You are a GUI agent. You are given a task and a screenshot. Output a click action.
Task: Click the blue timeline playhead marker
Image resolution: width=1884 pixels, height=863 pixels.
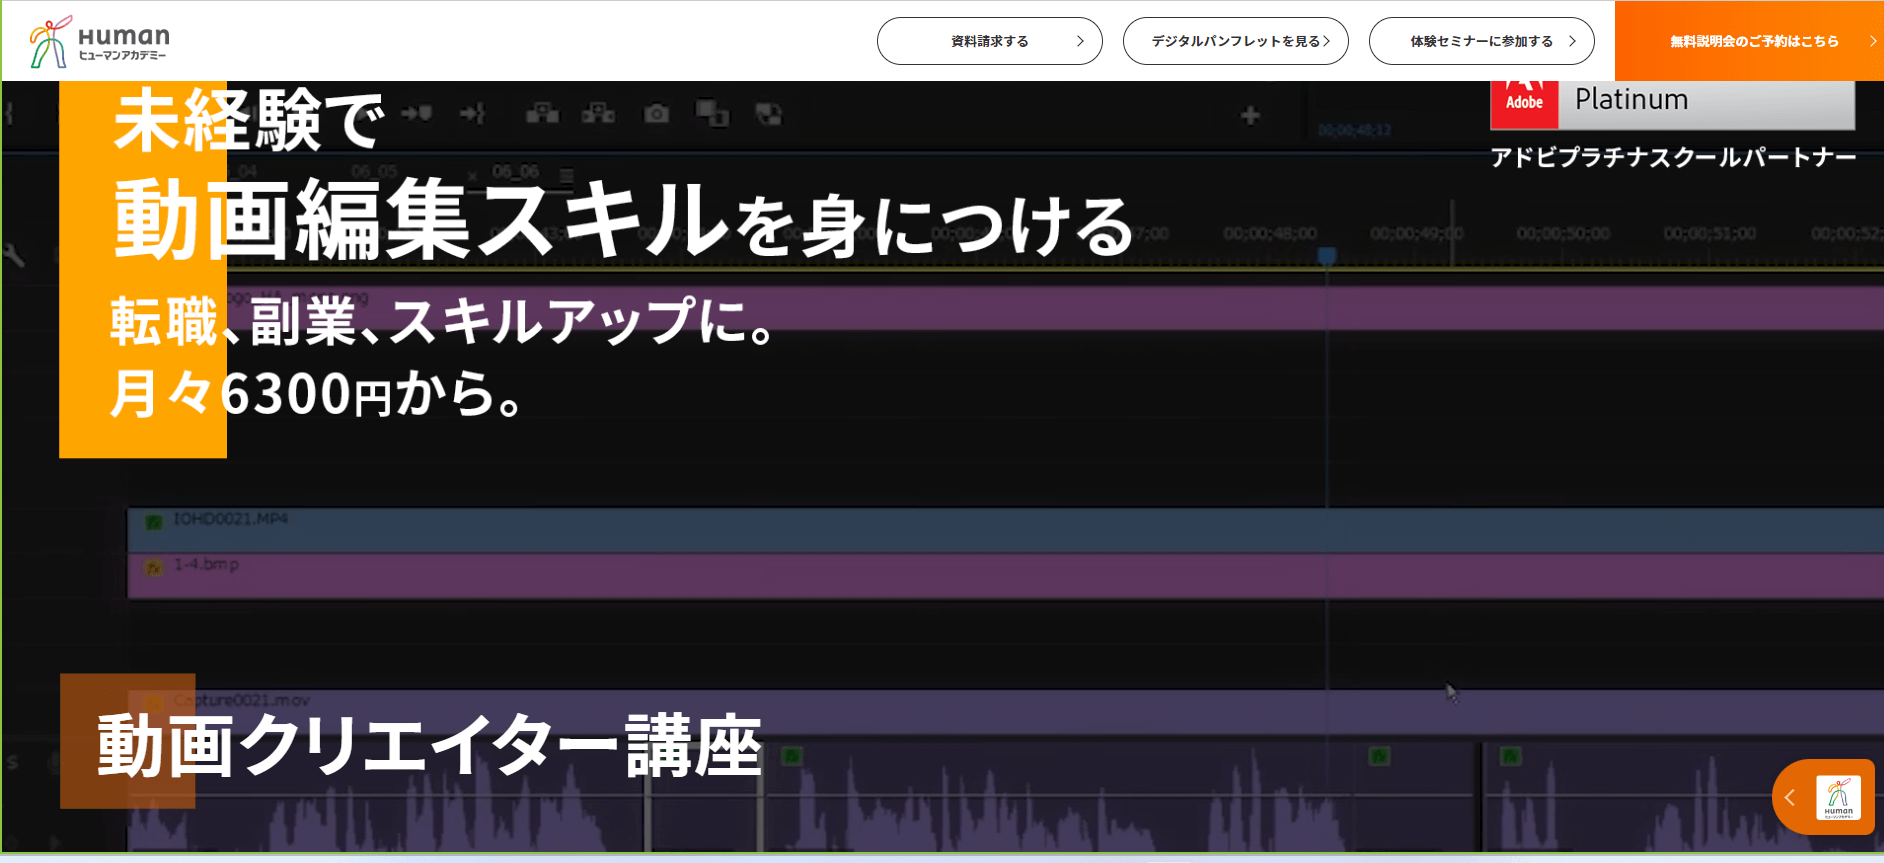click(1327, 256)
